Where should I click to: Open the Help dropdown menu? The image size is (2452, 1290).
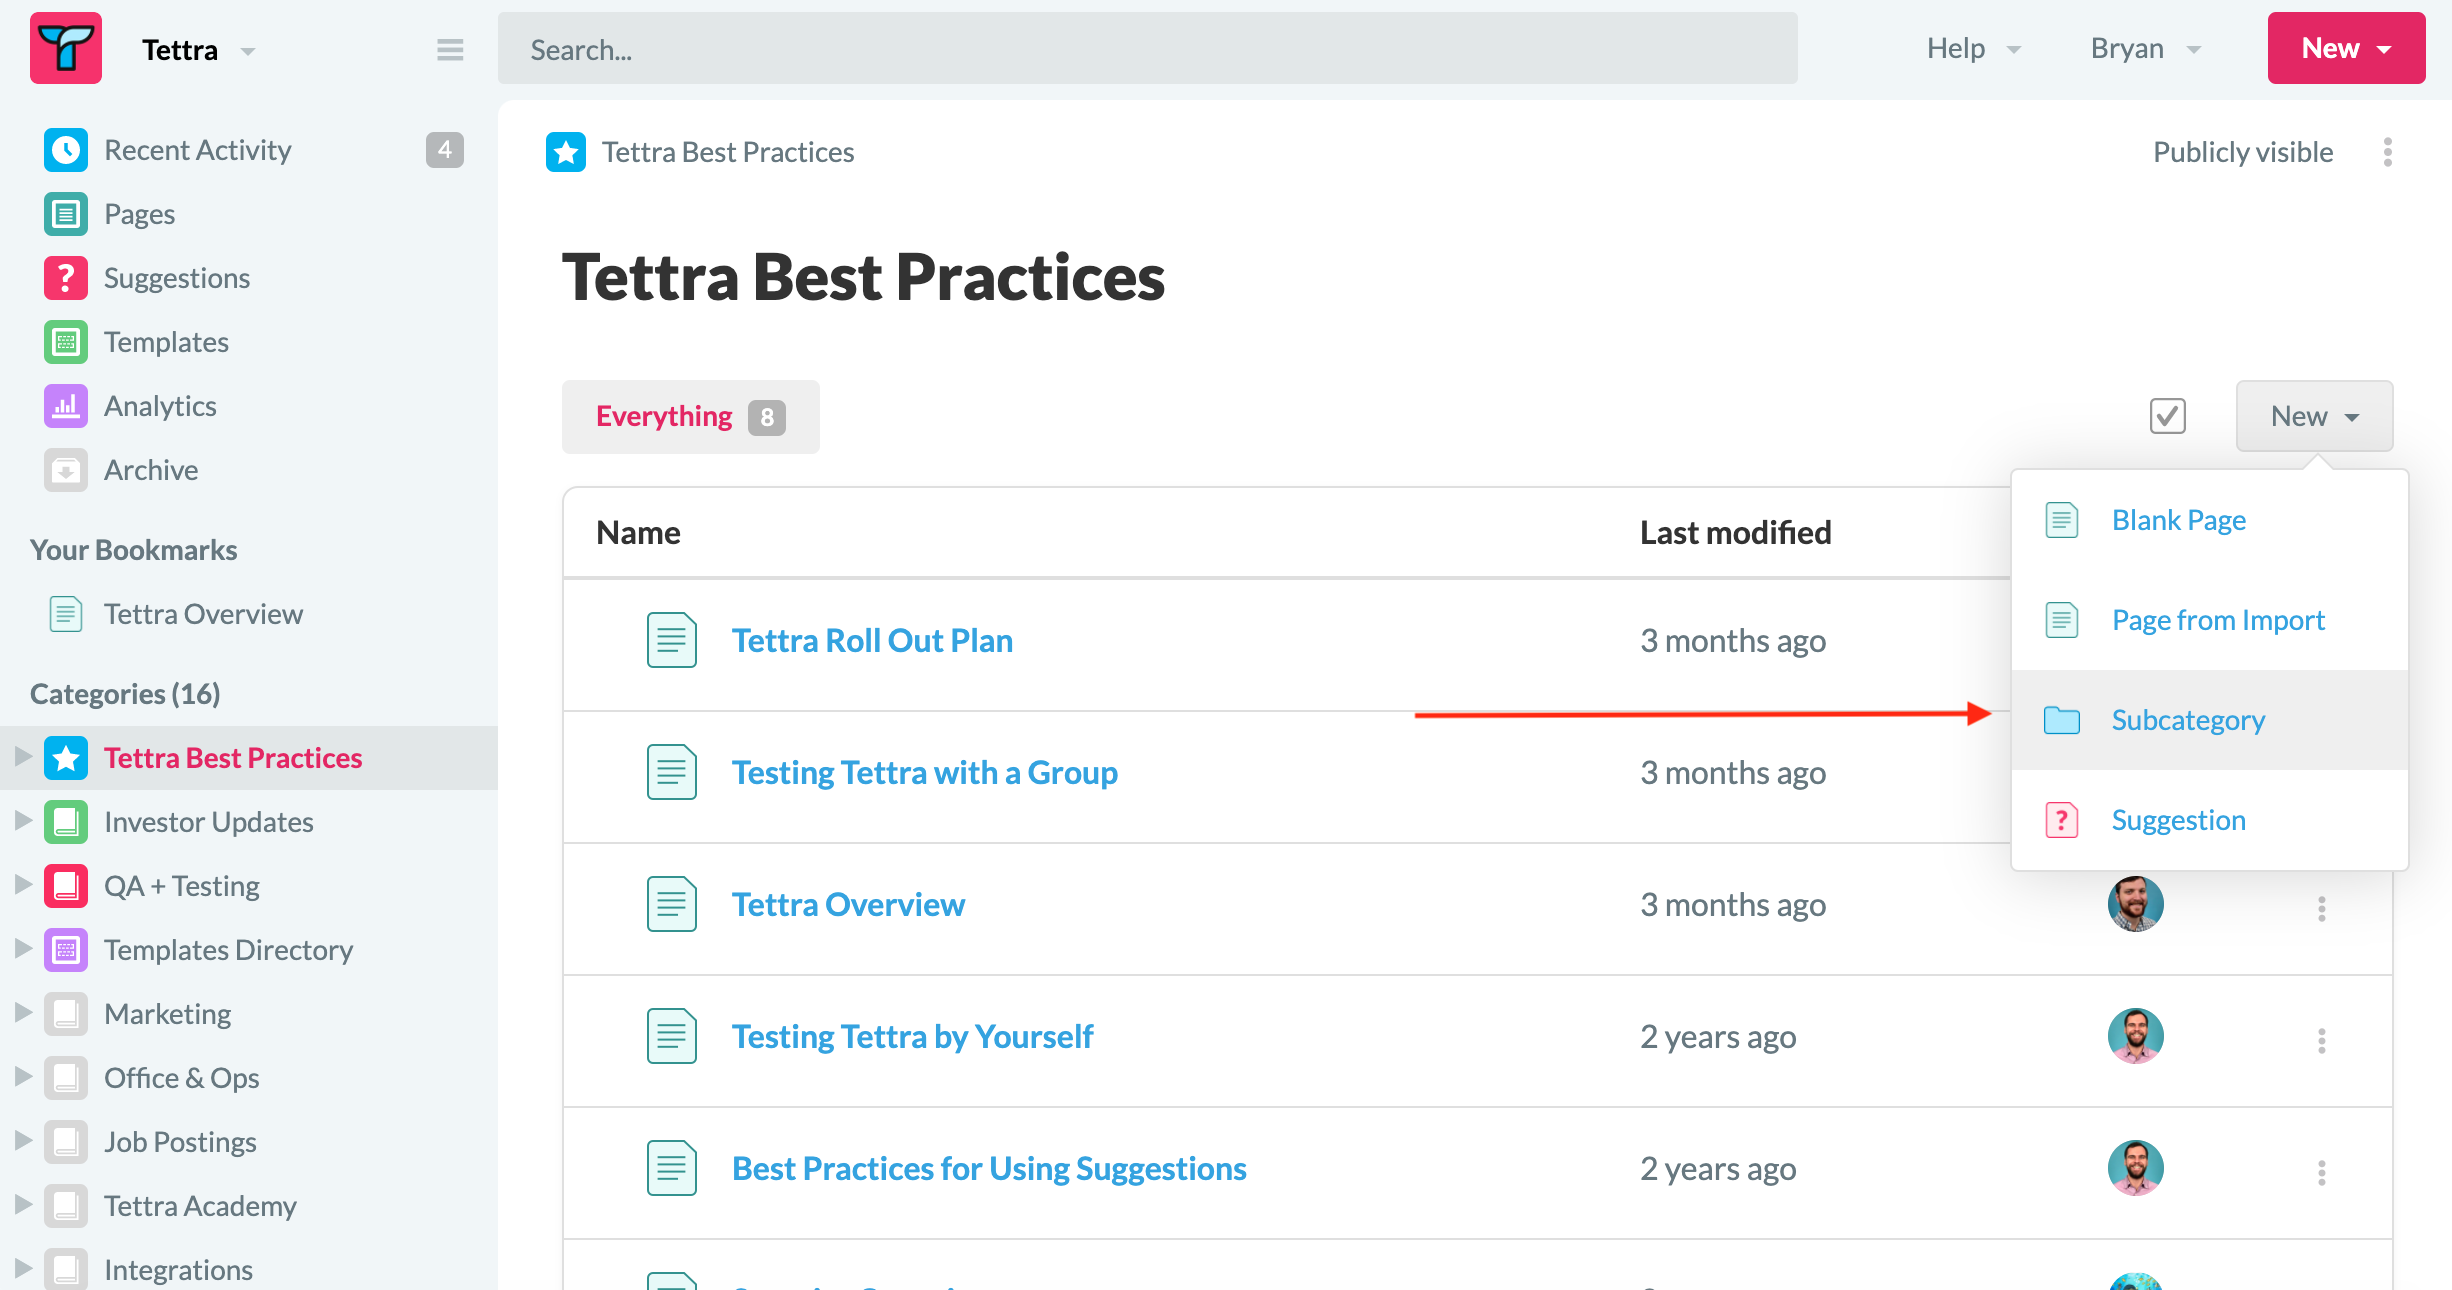pos(1973,49)
